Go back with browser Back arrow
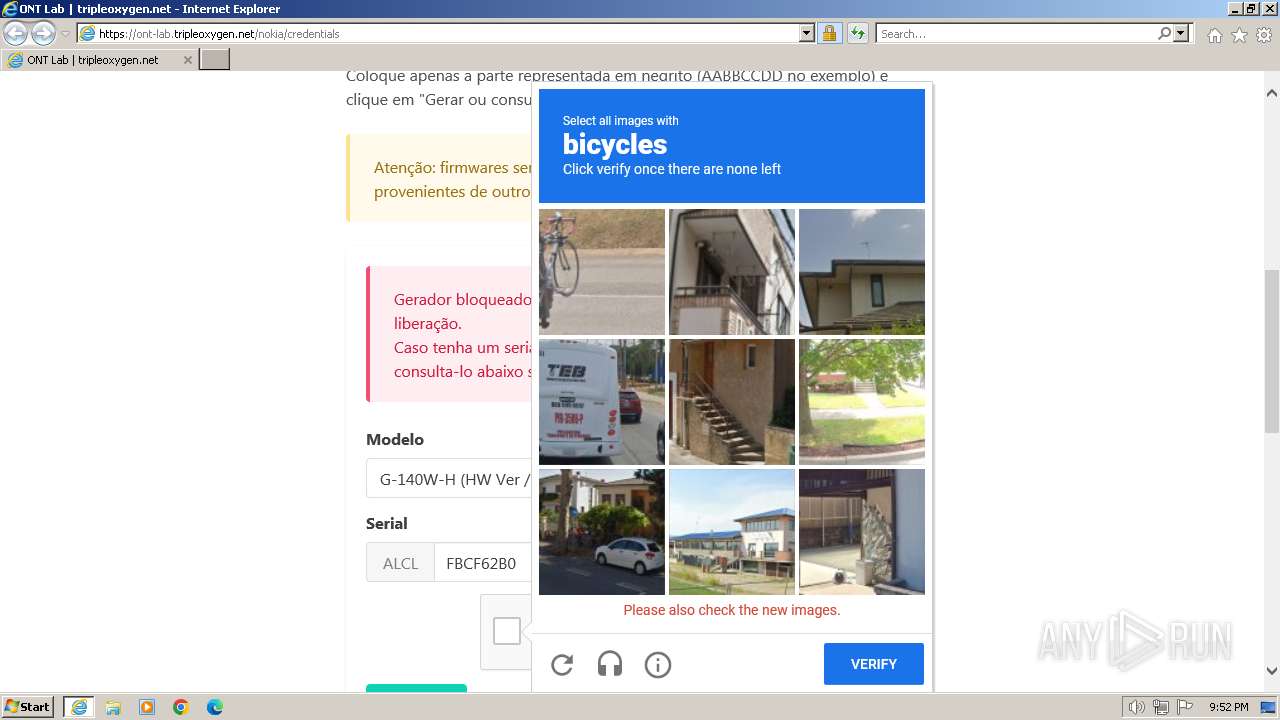 16,34
